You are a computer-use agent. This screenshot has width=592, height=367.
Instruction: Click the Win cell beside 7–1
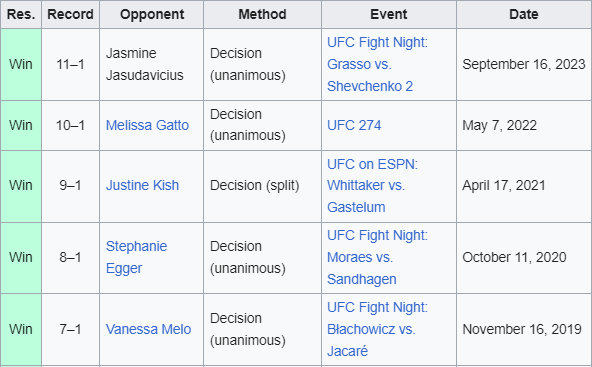[x=21, y=330]
